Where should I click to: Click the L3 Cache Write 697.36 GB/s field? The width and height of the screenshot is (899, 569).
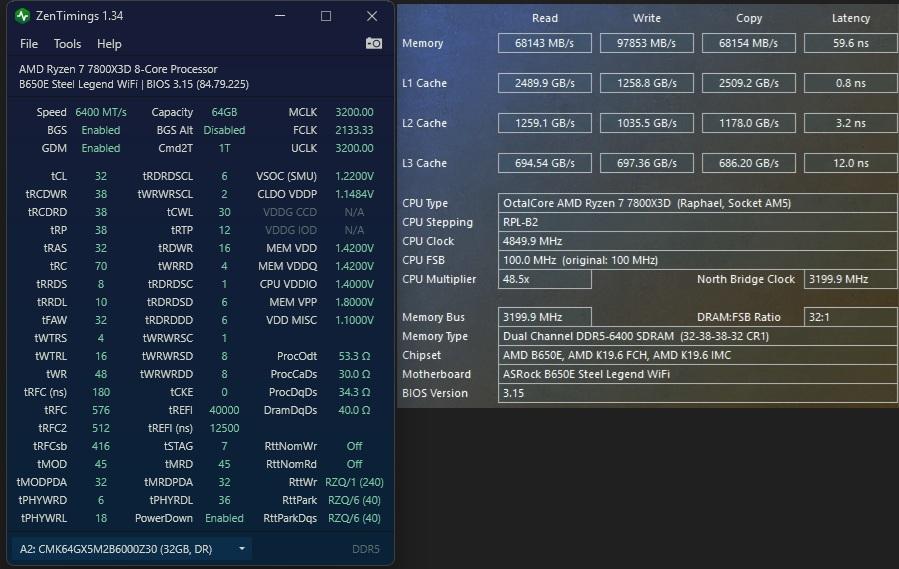(x=647, y=163)
